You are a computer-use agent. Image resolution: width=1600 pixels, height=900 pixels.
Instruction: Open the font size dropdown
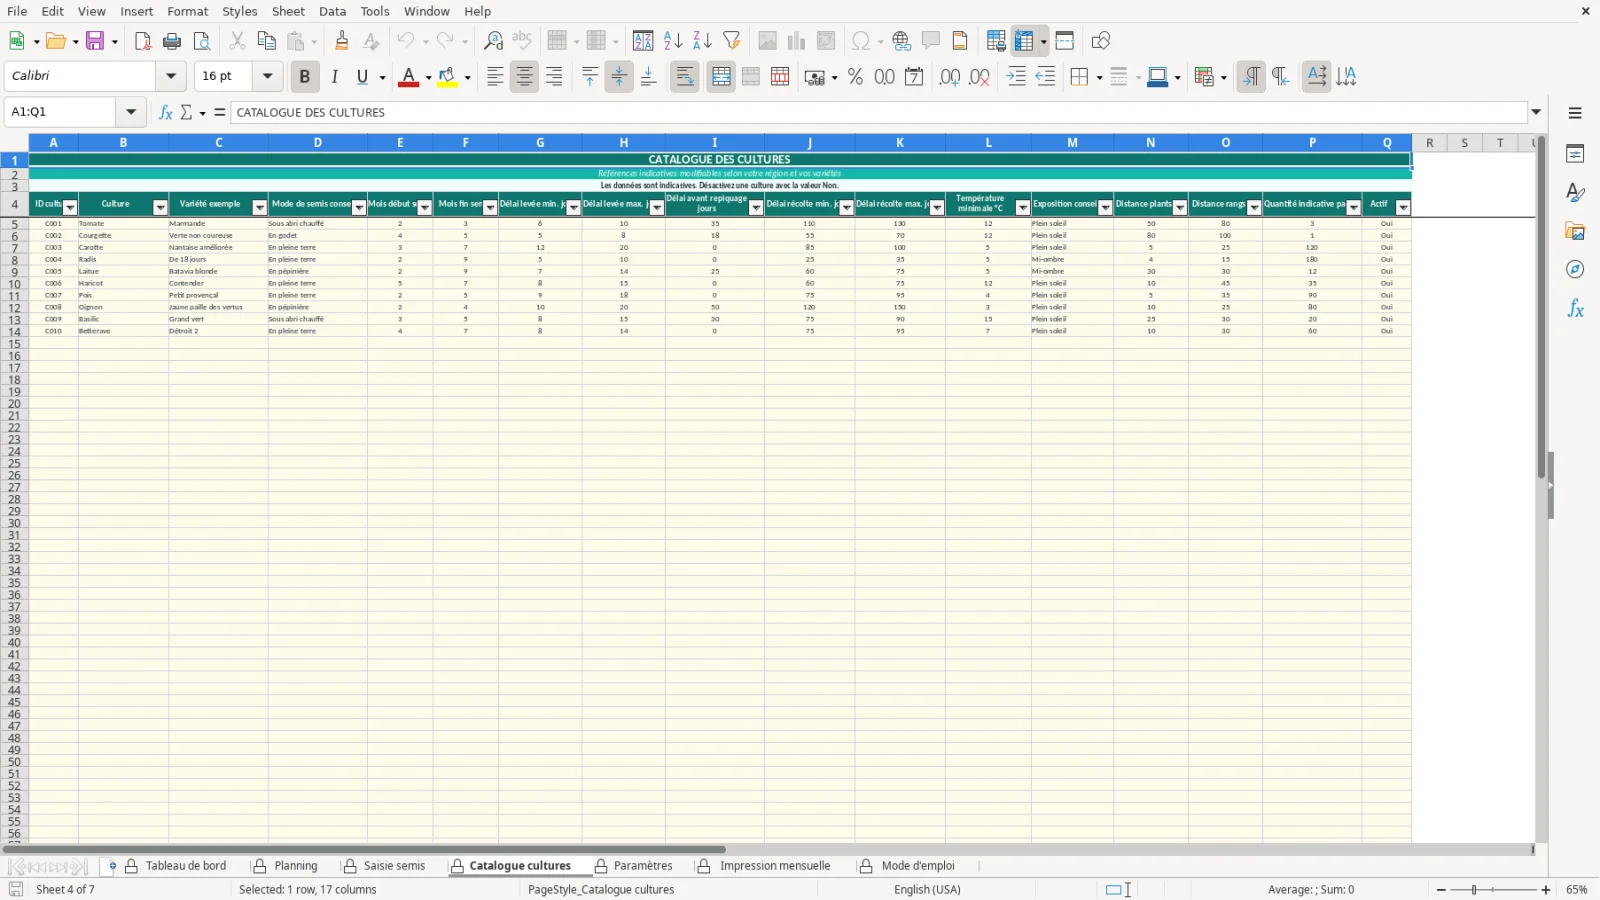pos(267,76)
